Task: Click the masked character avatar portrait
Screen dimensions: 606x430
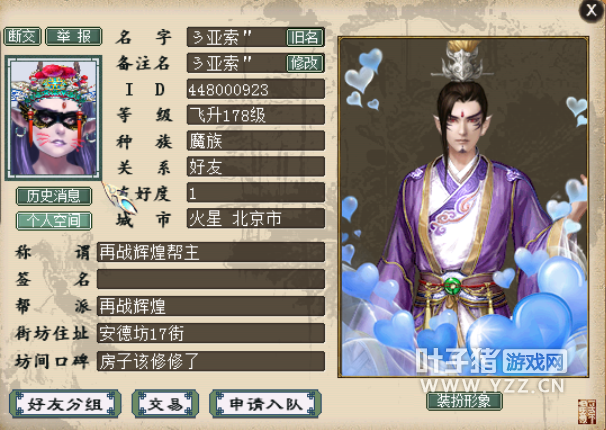Action: 53,118
